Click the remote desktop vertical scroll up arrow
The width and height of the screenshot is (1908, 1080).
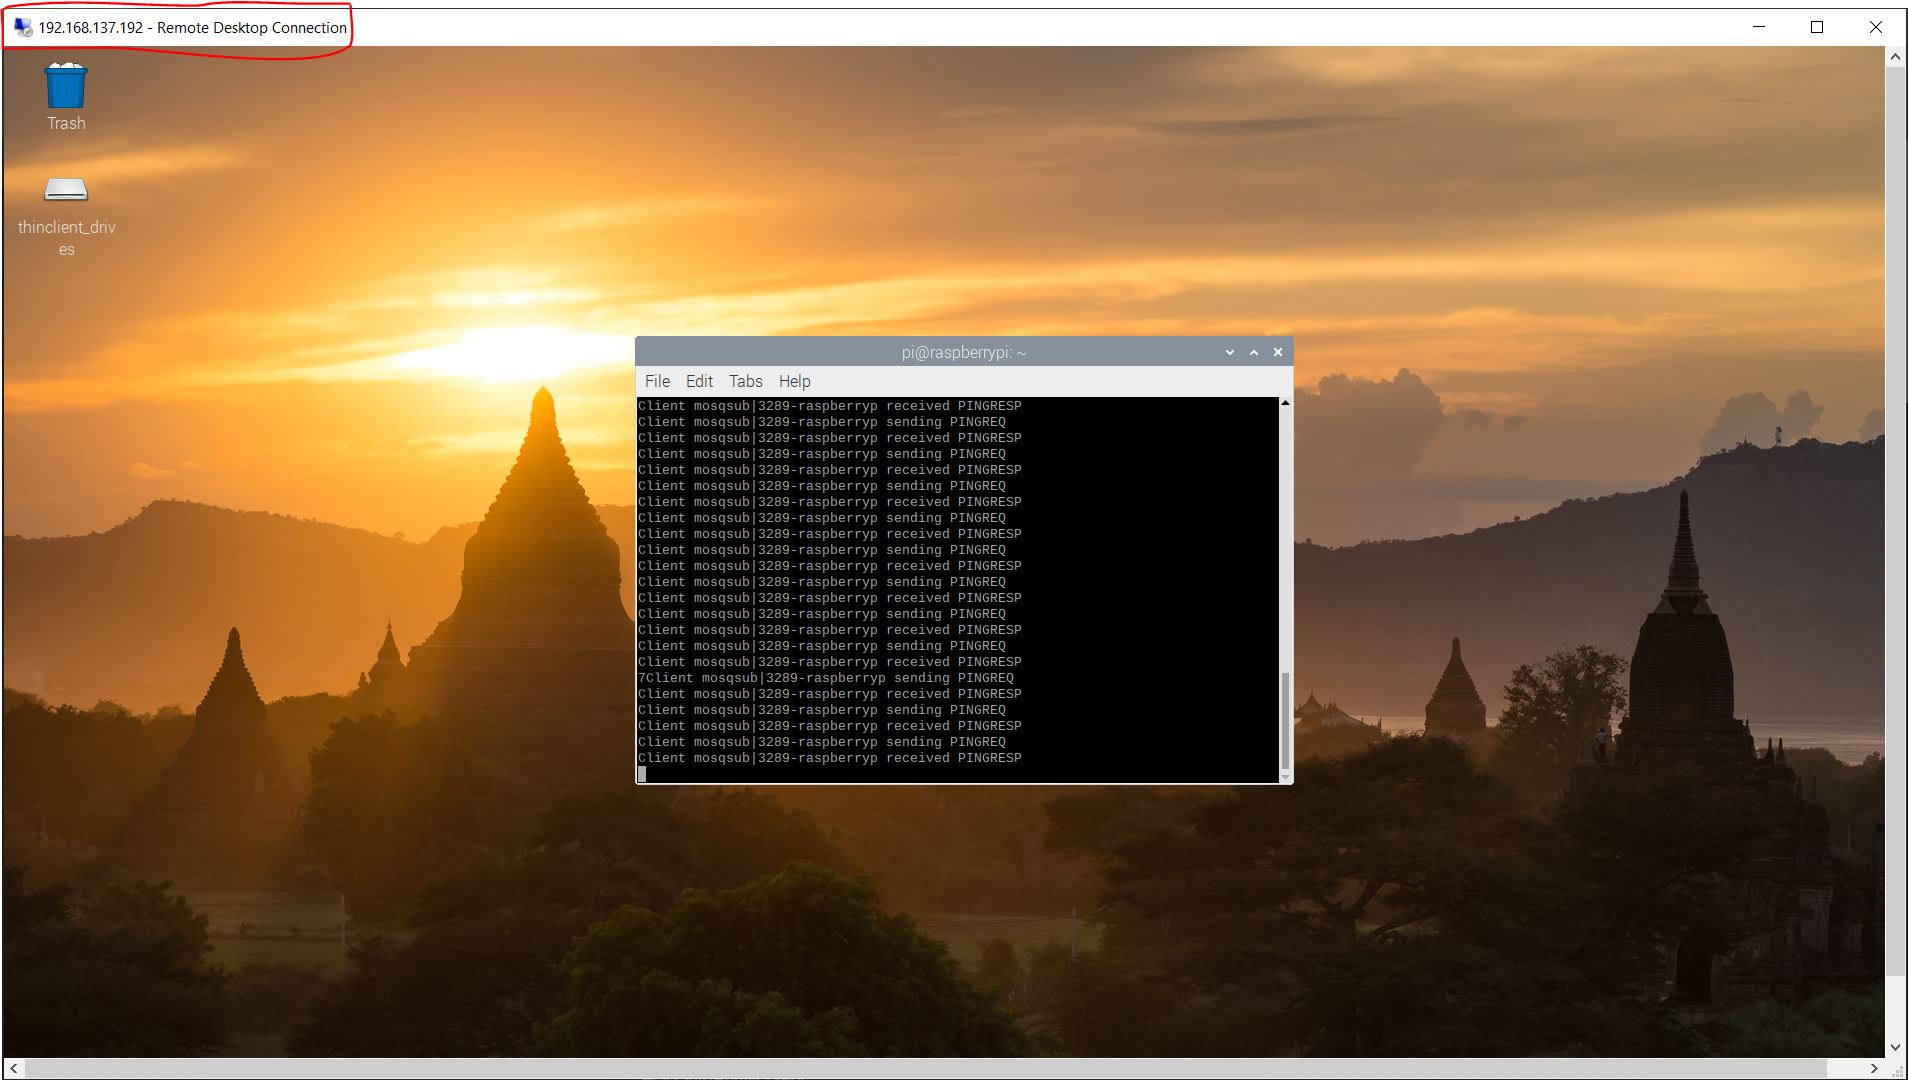click(1895, 58)
